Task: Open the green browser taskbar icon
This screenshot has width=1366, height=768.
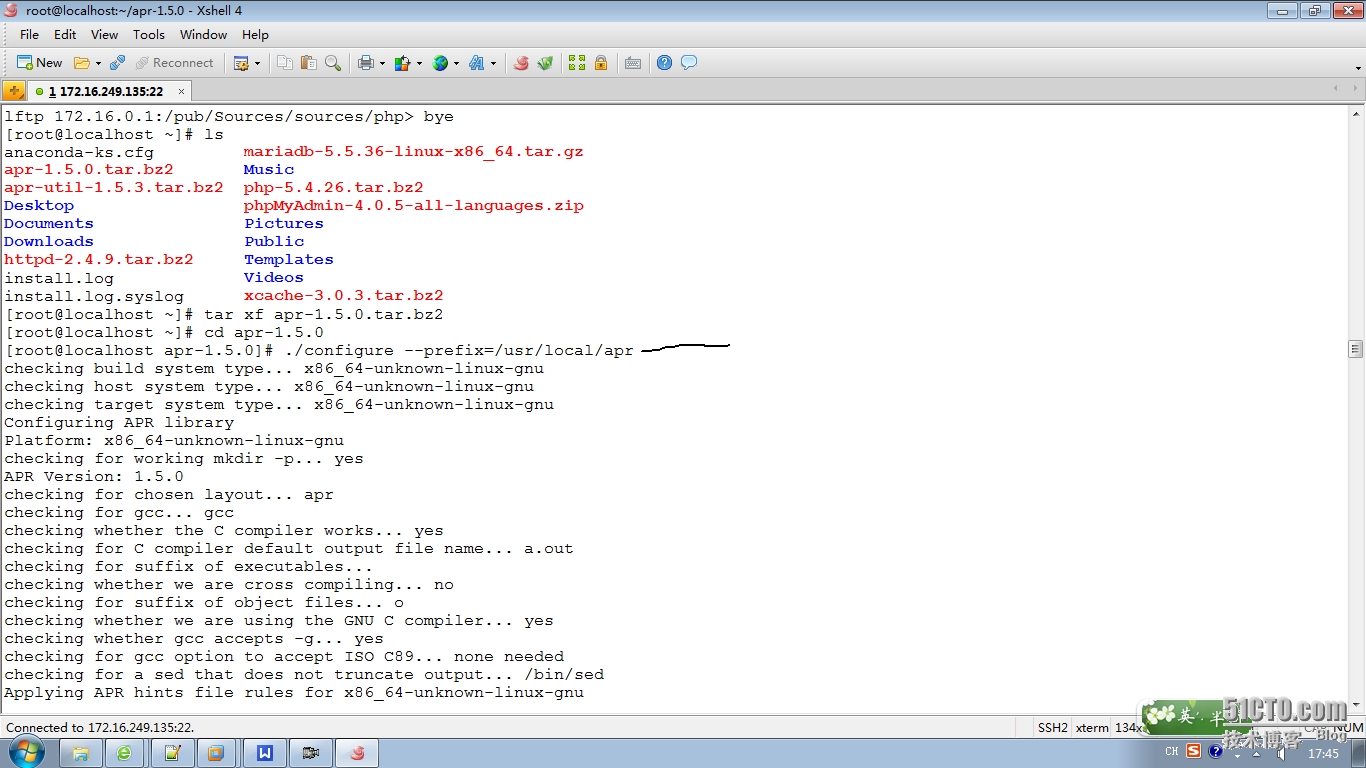Action: pos(125,753)
